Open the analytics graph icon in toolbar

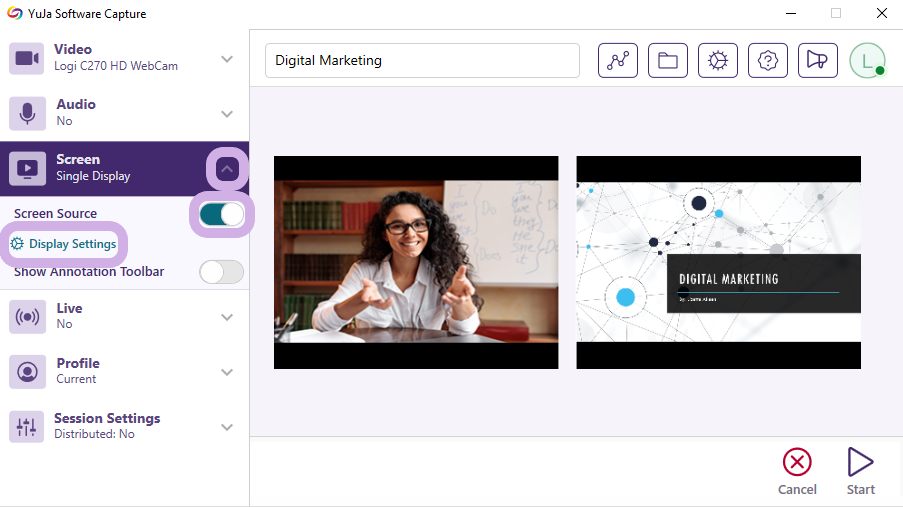click(617, 60)
